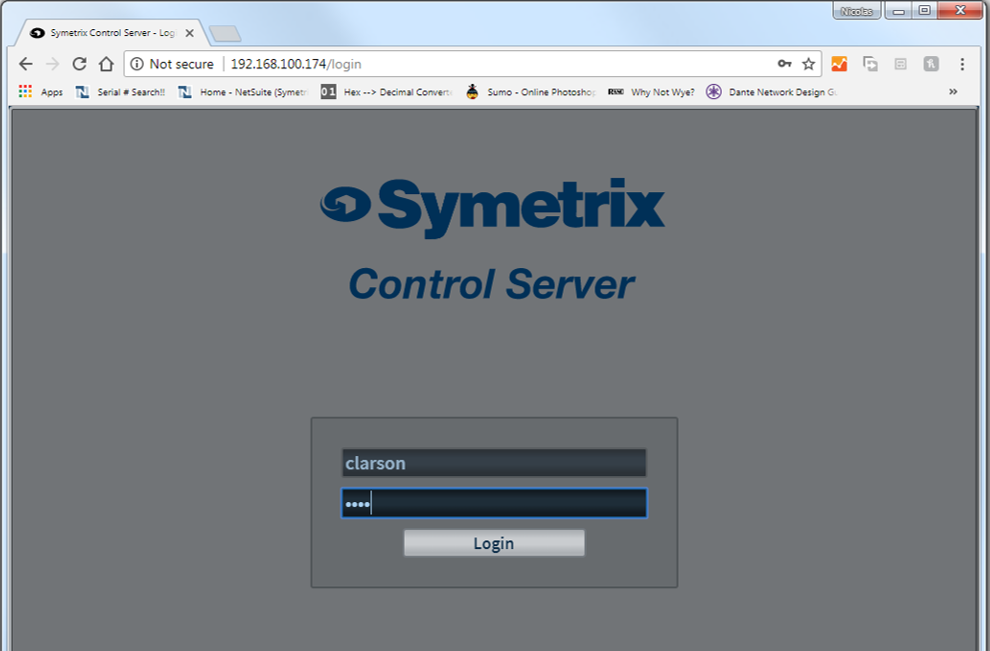Open the Apps grid shortcut
Image resolution: width=990 pixels, height=651 pixels.
point(41,92)
